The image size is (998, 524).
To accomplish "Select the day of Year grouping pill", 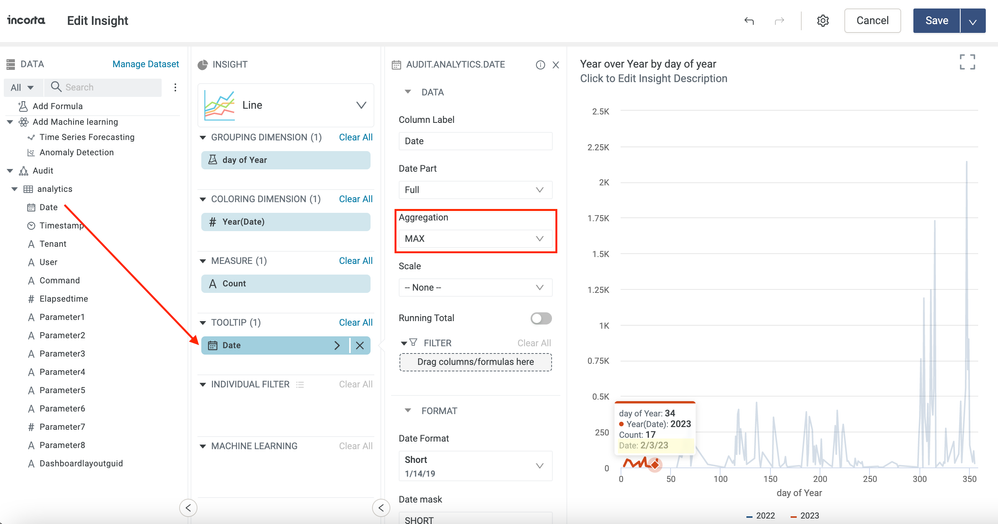I will click(286, 160).
